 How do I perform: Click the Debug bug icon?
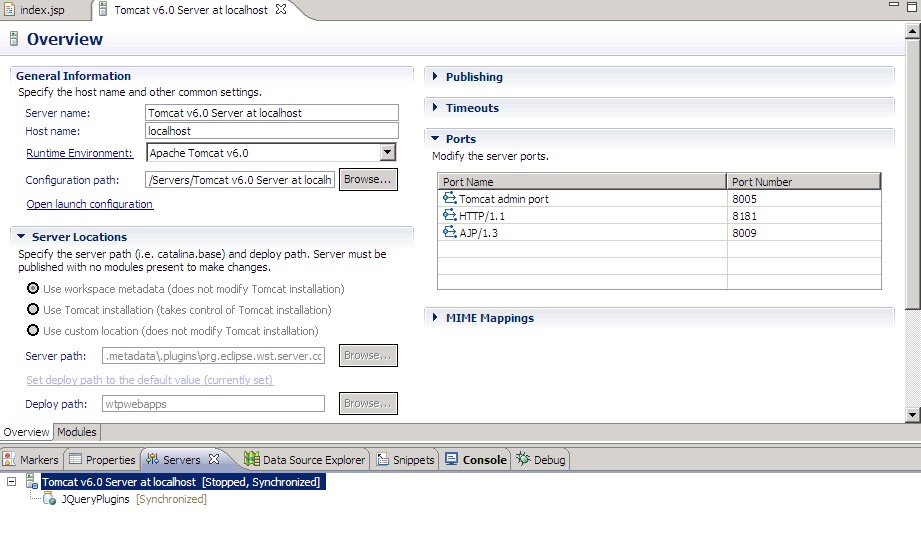click(523, 459)
